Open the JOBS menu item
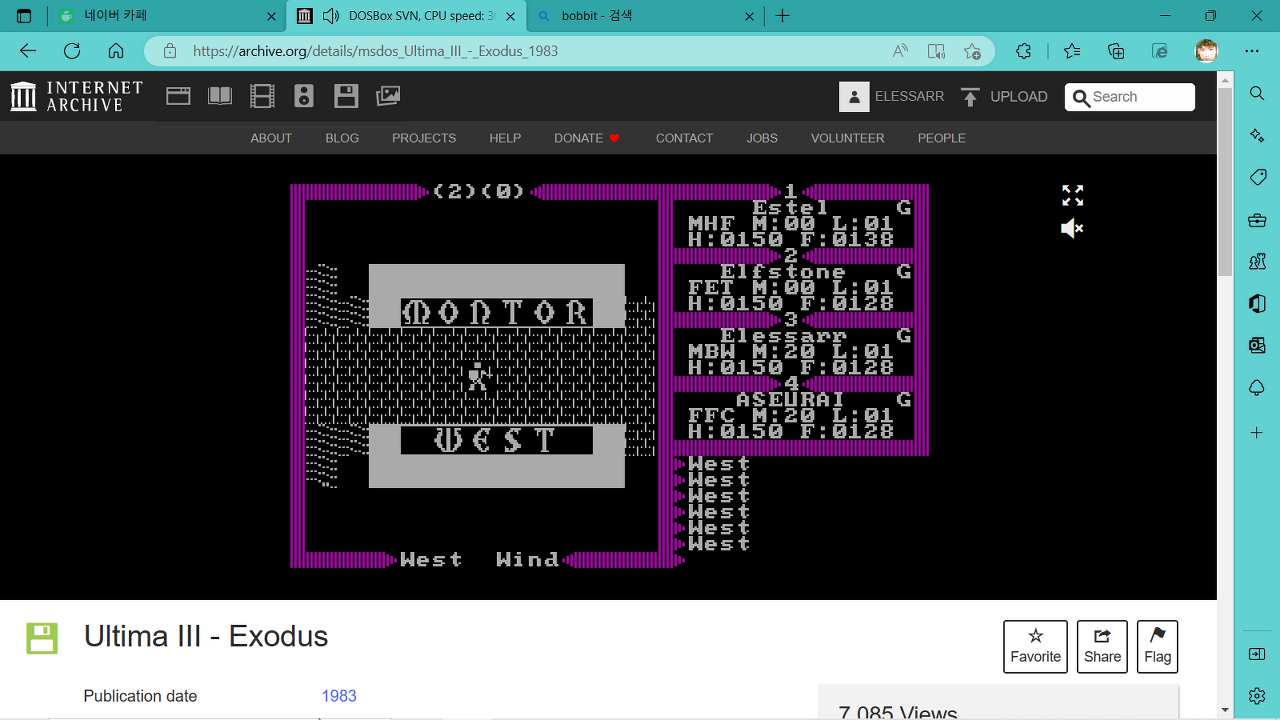 (x=762, y=138)
